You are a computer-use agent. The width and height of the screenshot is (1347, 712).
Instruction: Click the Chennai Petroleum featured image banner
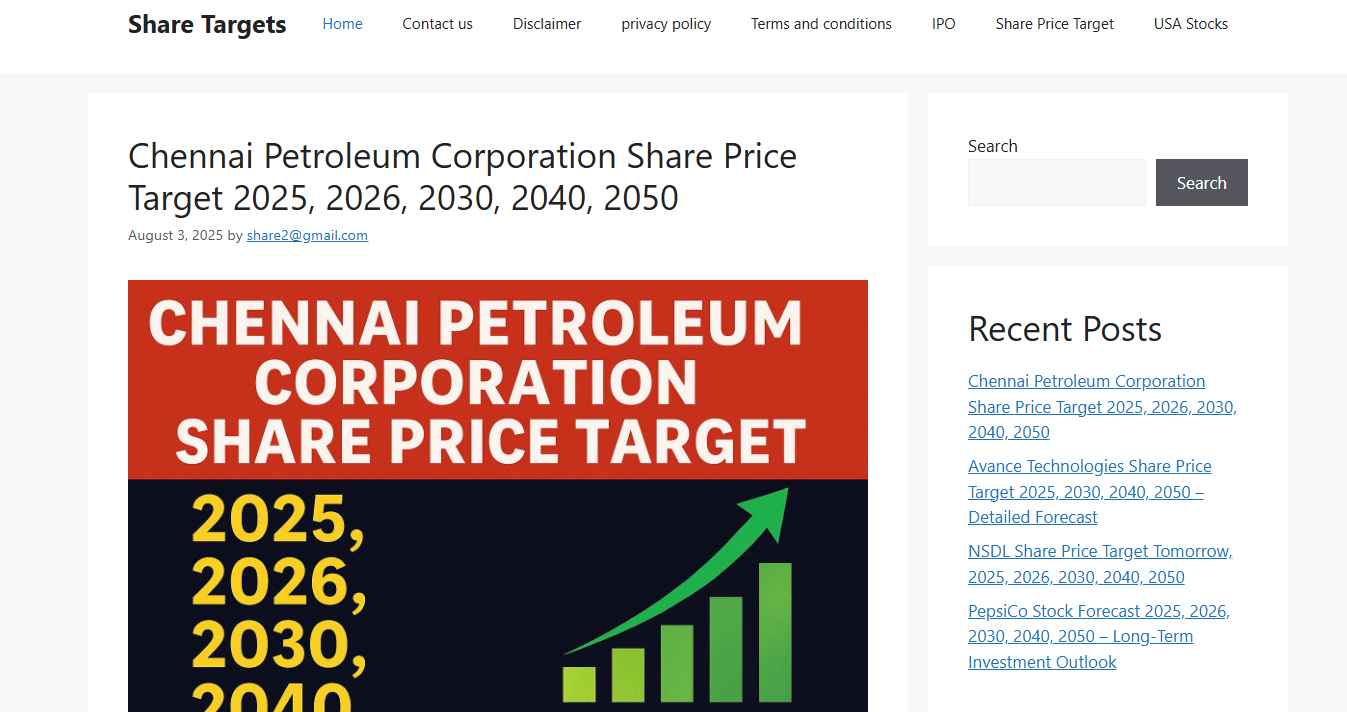click(498, 496)
